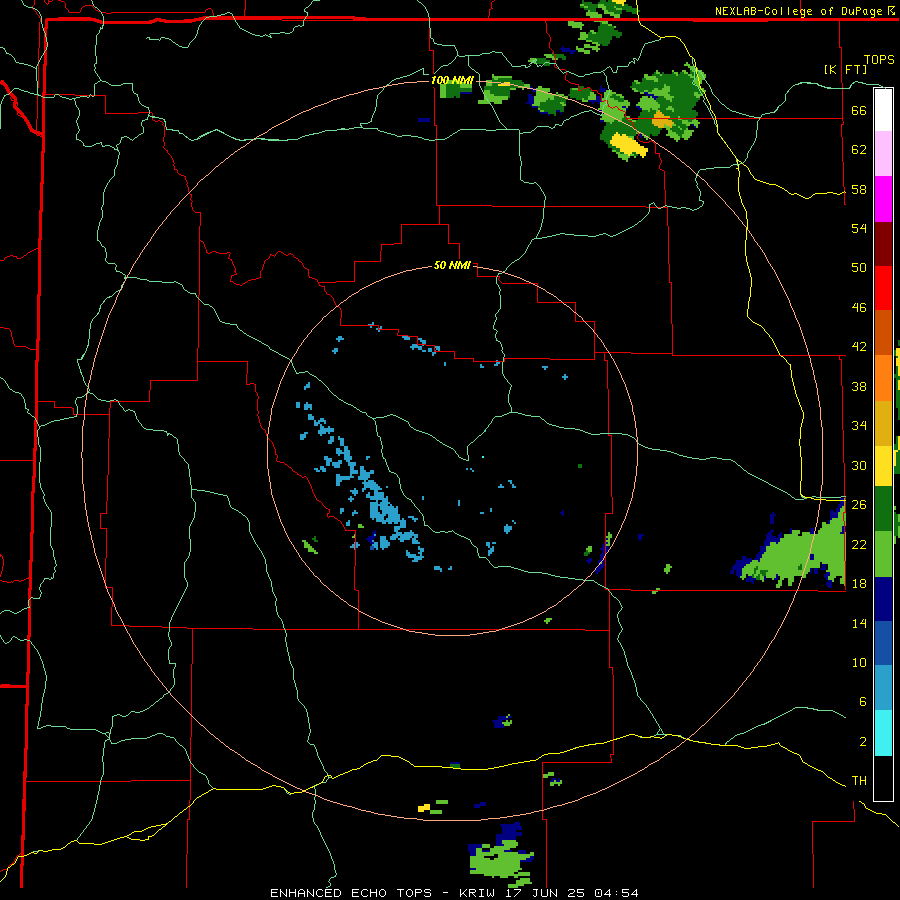Click the '34' legend value
Screen dimensions: 900x900
click(859, 425)
